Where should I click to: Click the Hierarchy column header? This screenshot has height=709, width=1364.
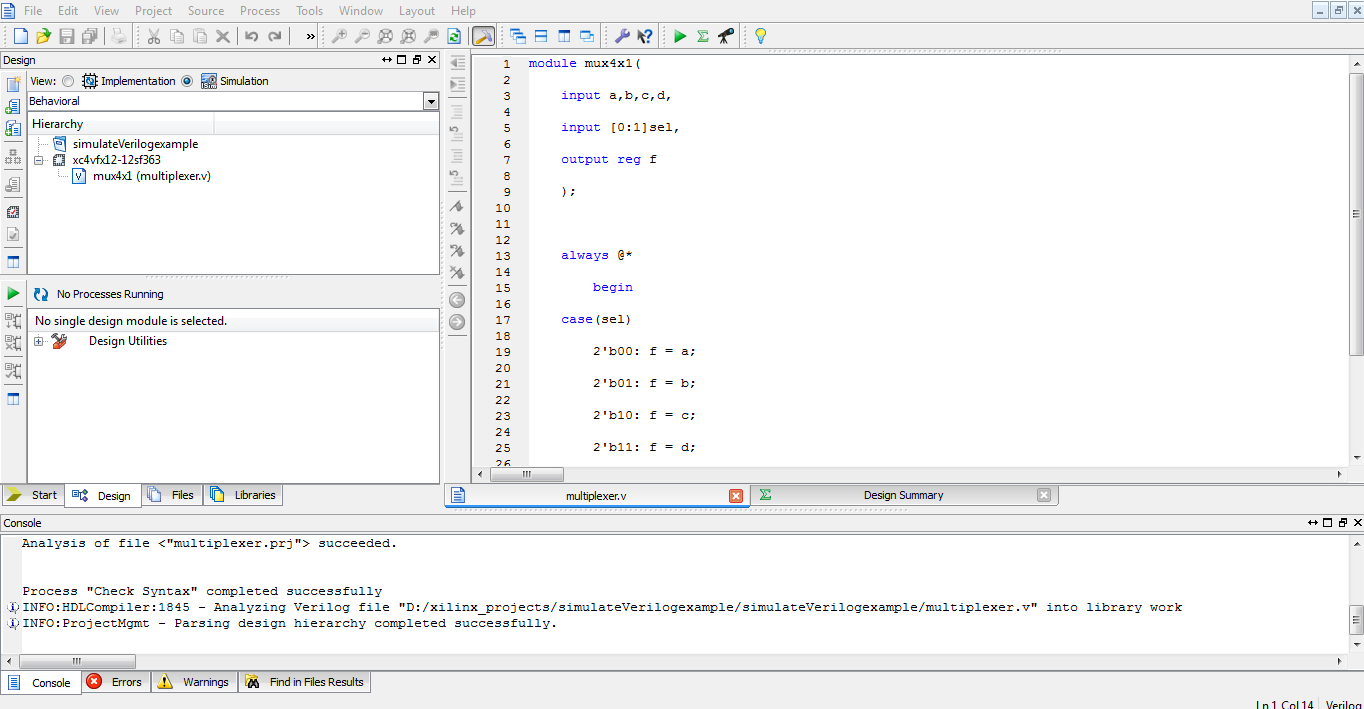coord(121,124)
